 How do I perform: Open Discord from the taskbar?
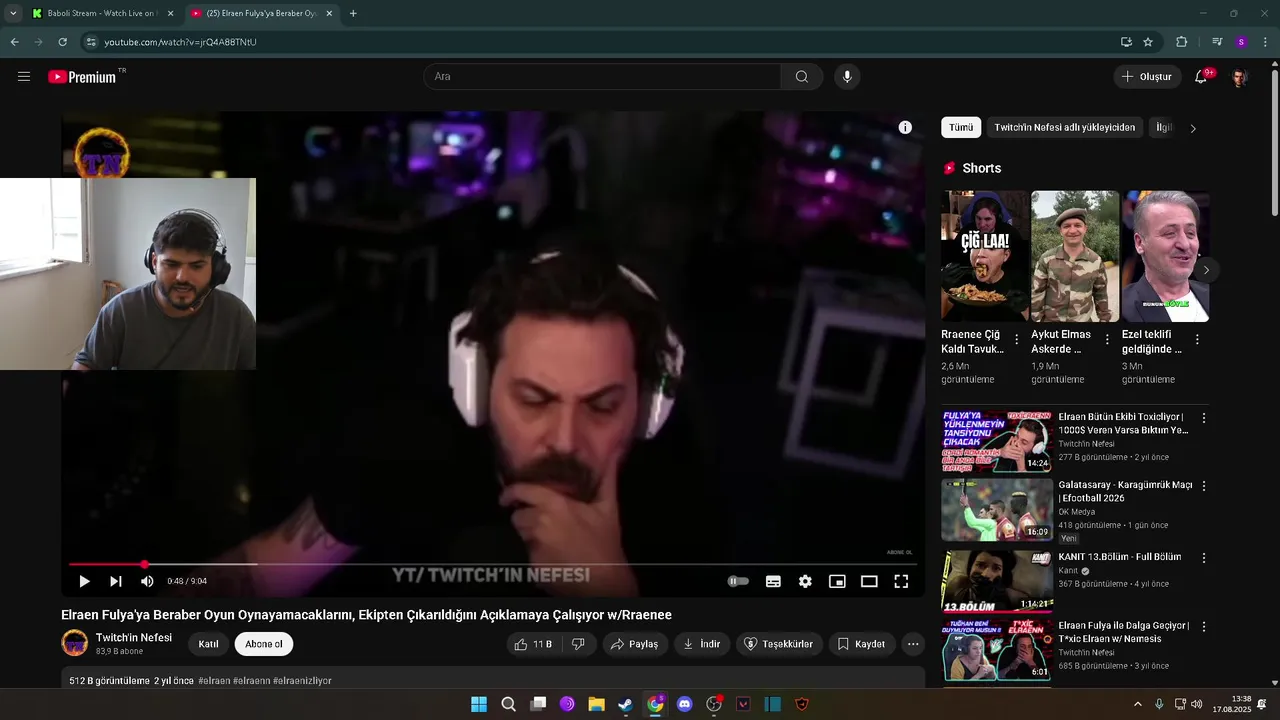[684, 704]
